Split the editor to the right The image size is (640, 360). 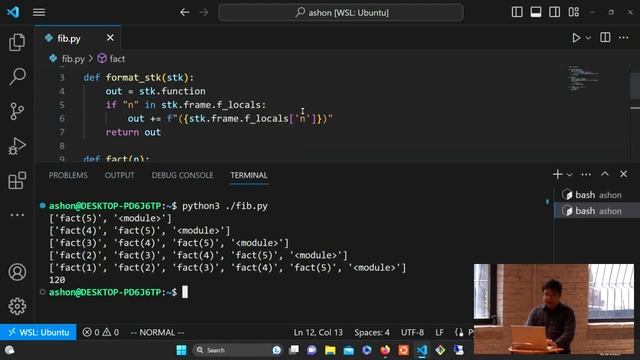tap(605, 37)
